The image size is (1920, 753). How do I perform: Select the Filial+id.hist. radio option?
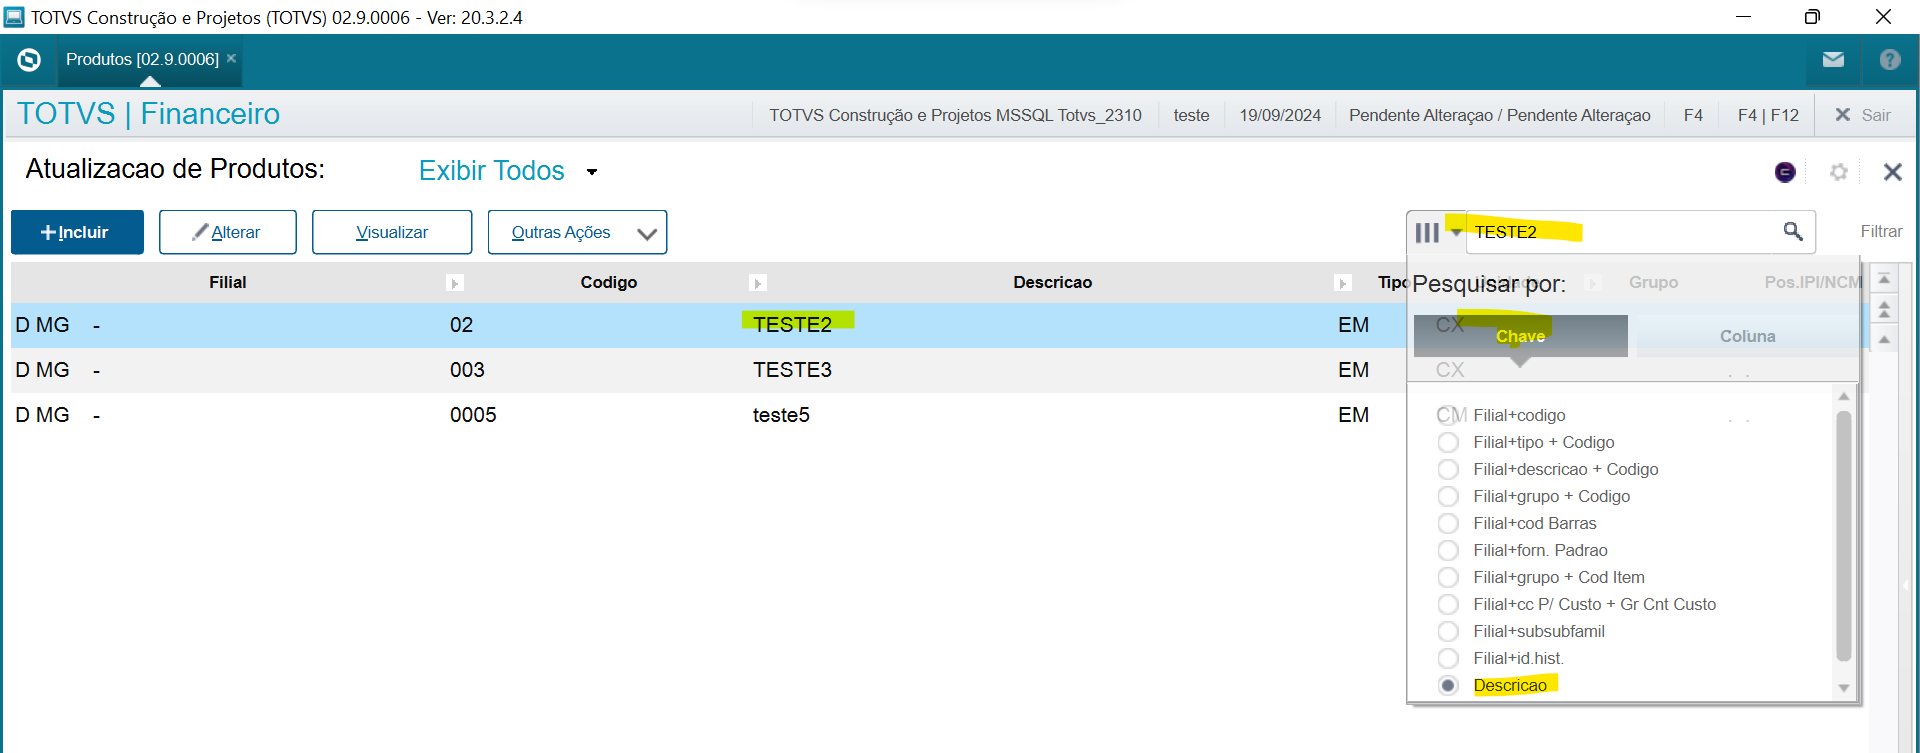1448,658
